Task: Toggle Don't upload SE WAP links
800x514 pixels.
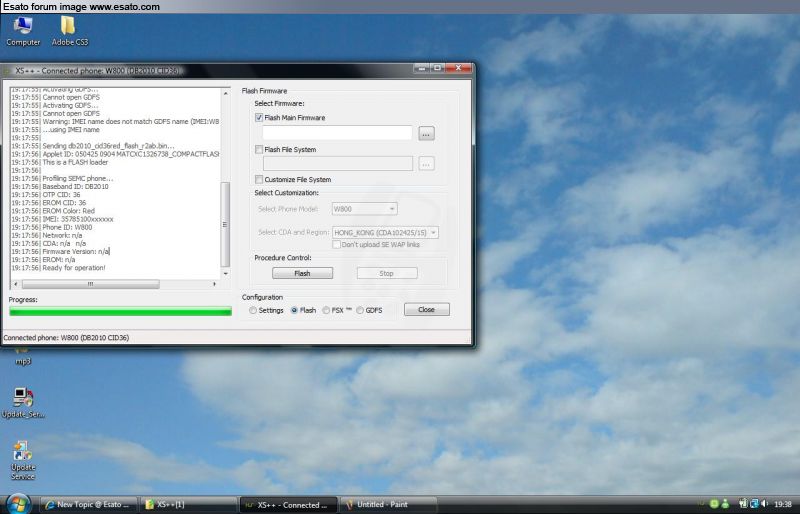Action: tap(336, 244)
